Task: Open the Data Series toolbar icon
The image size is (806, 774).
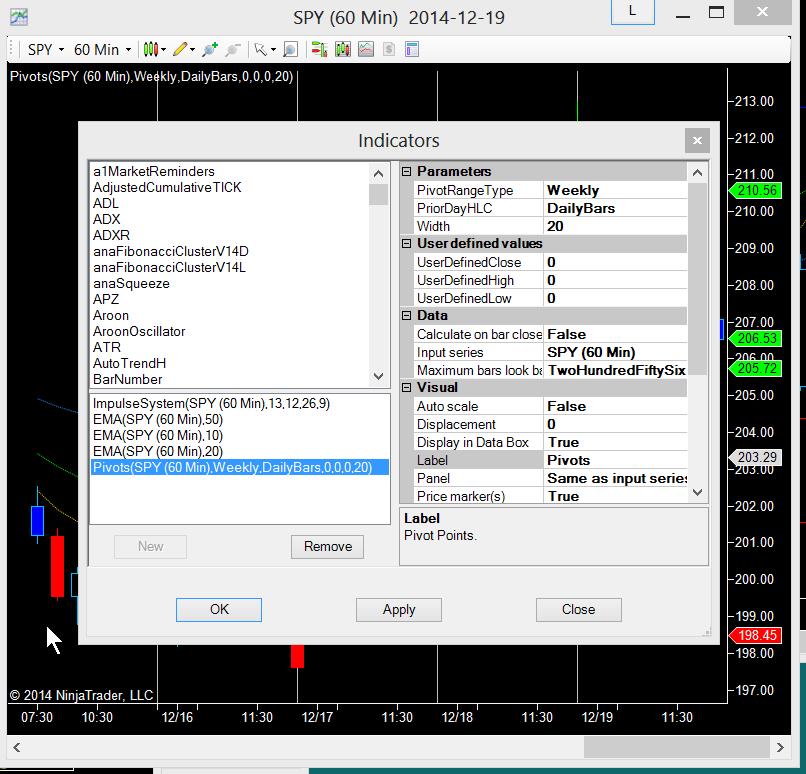Action: (342, 49)
